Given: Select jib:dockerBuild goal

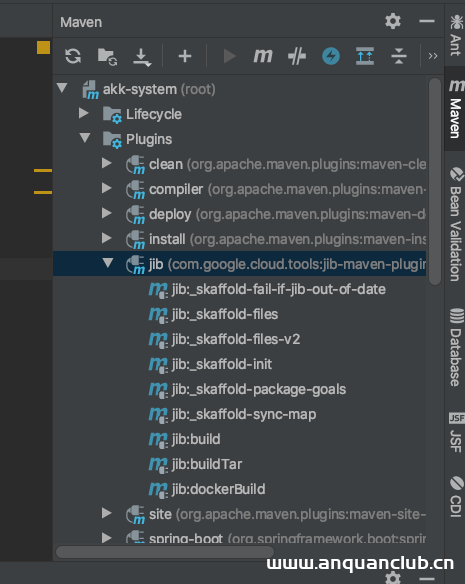Looking at the screenshot, I should (x=240, y=489).
